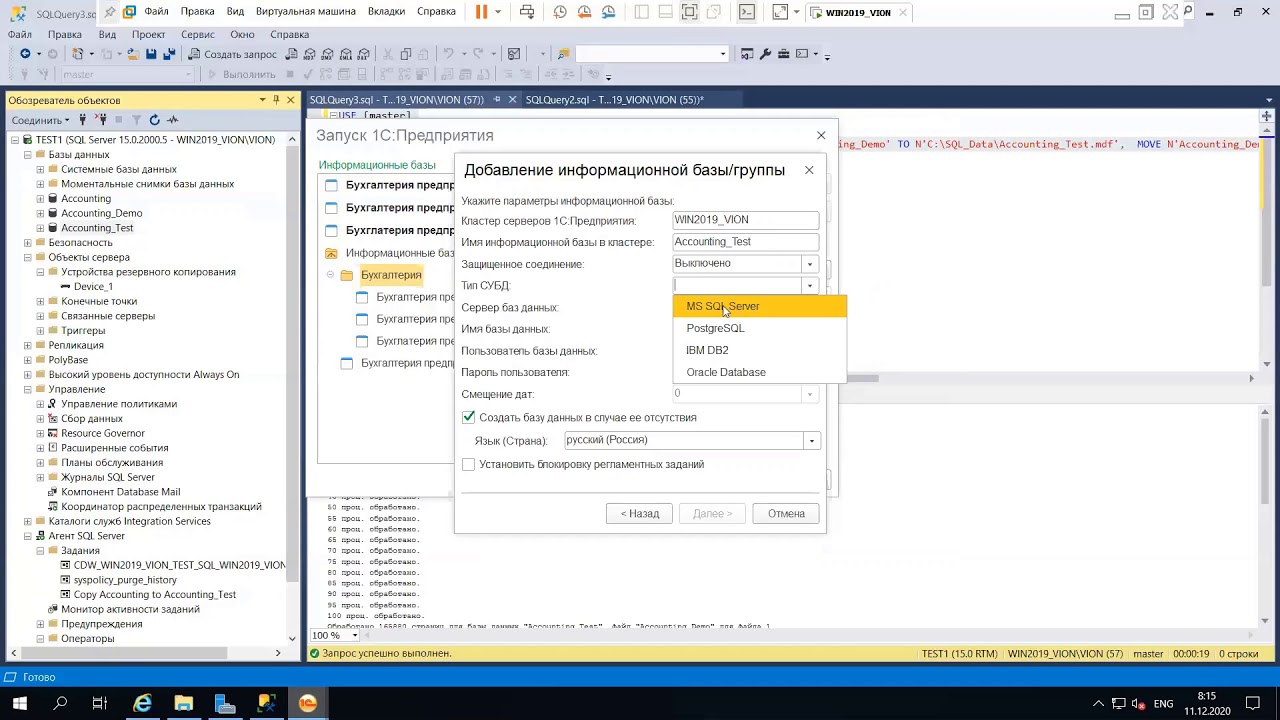Expand the 'Репликация' tree node
This screenshot has height=720, width=1280.
[x=28, y=345]
